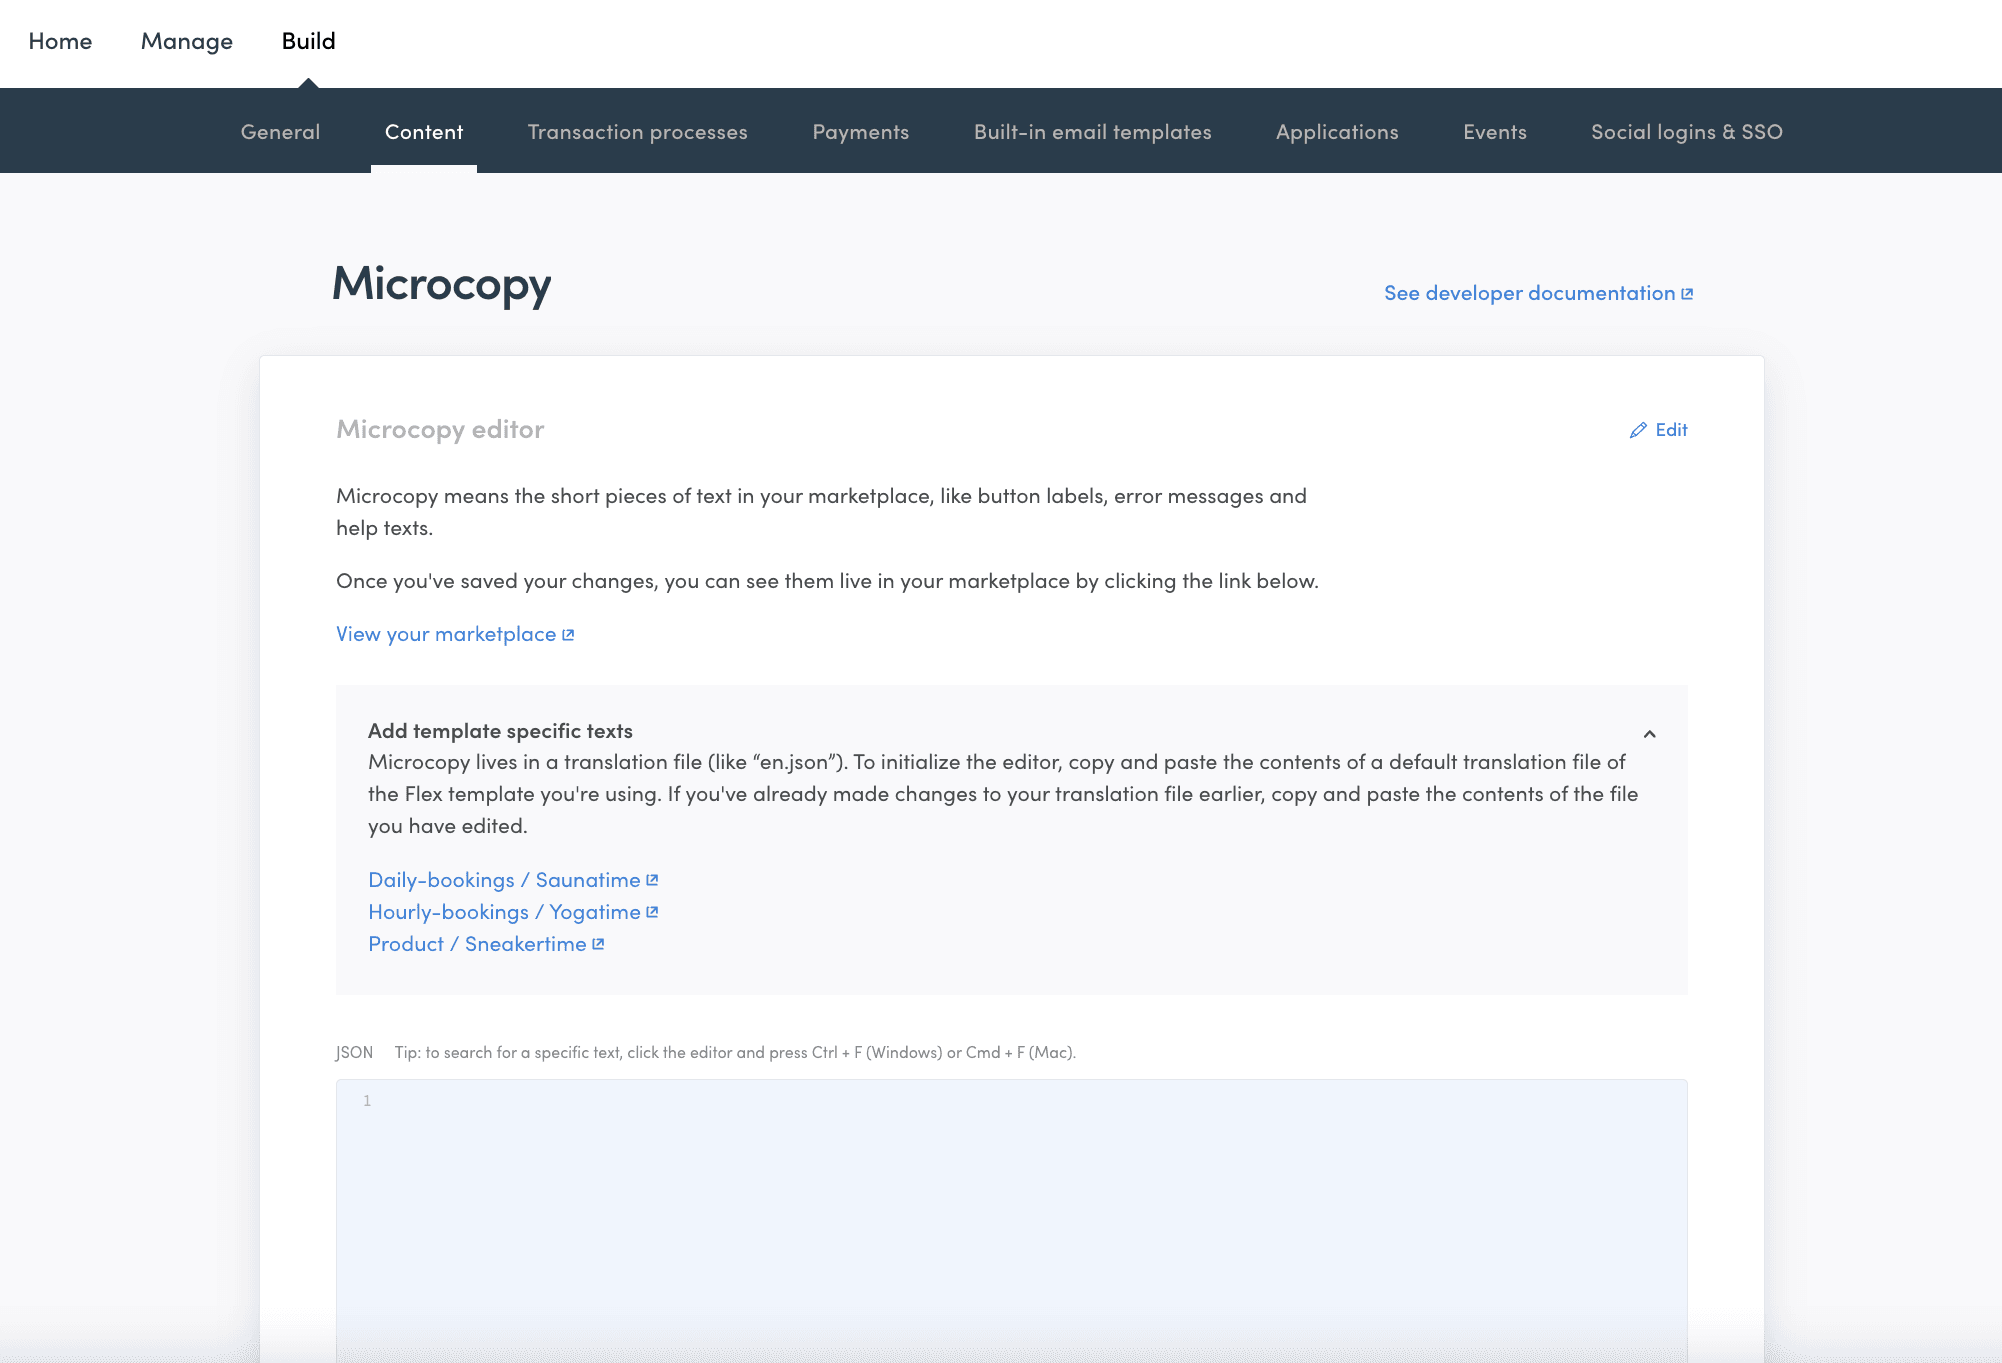Image resolution: width=2002 pixels, height=1363 pixels.
Task: Click the external-link icon beside developer documentation
Action: pyautogui.click(x=1687, y=294)
